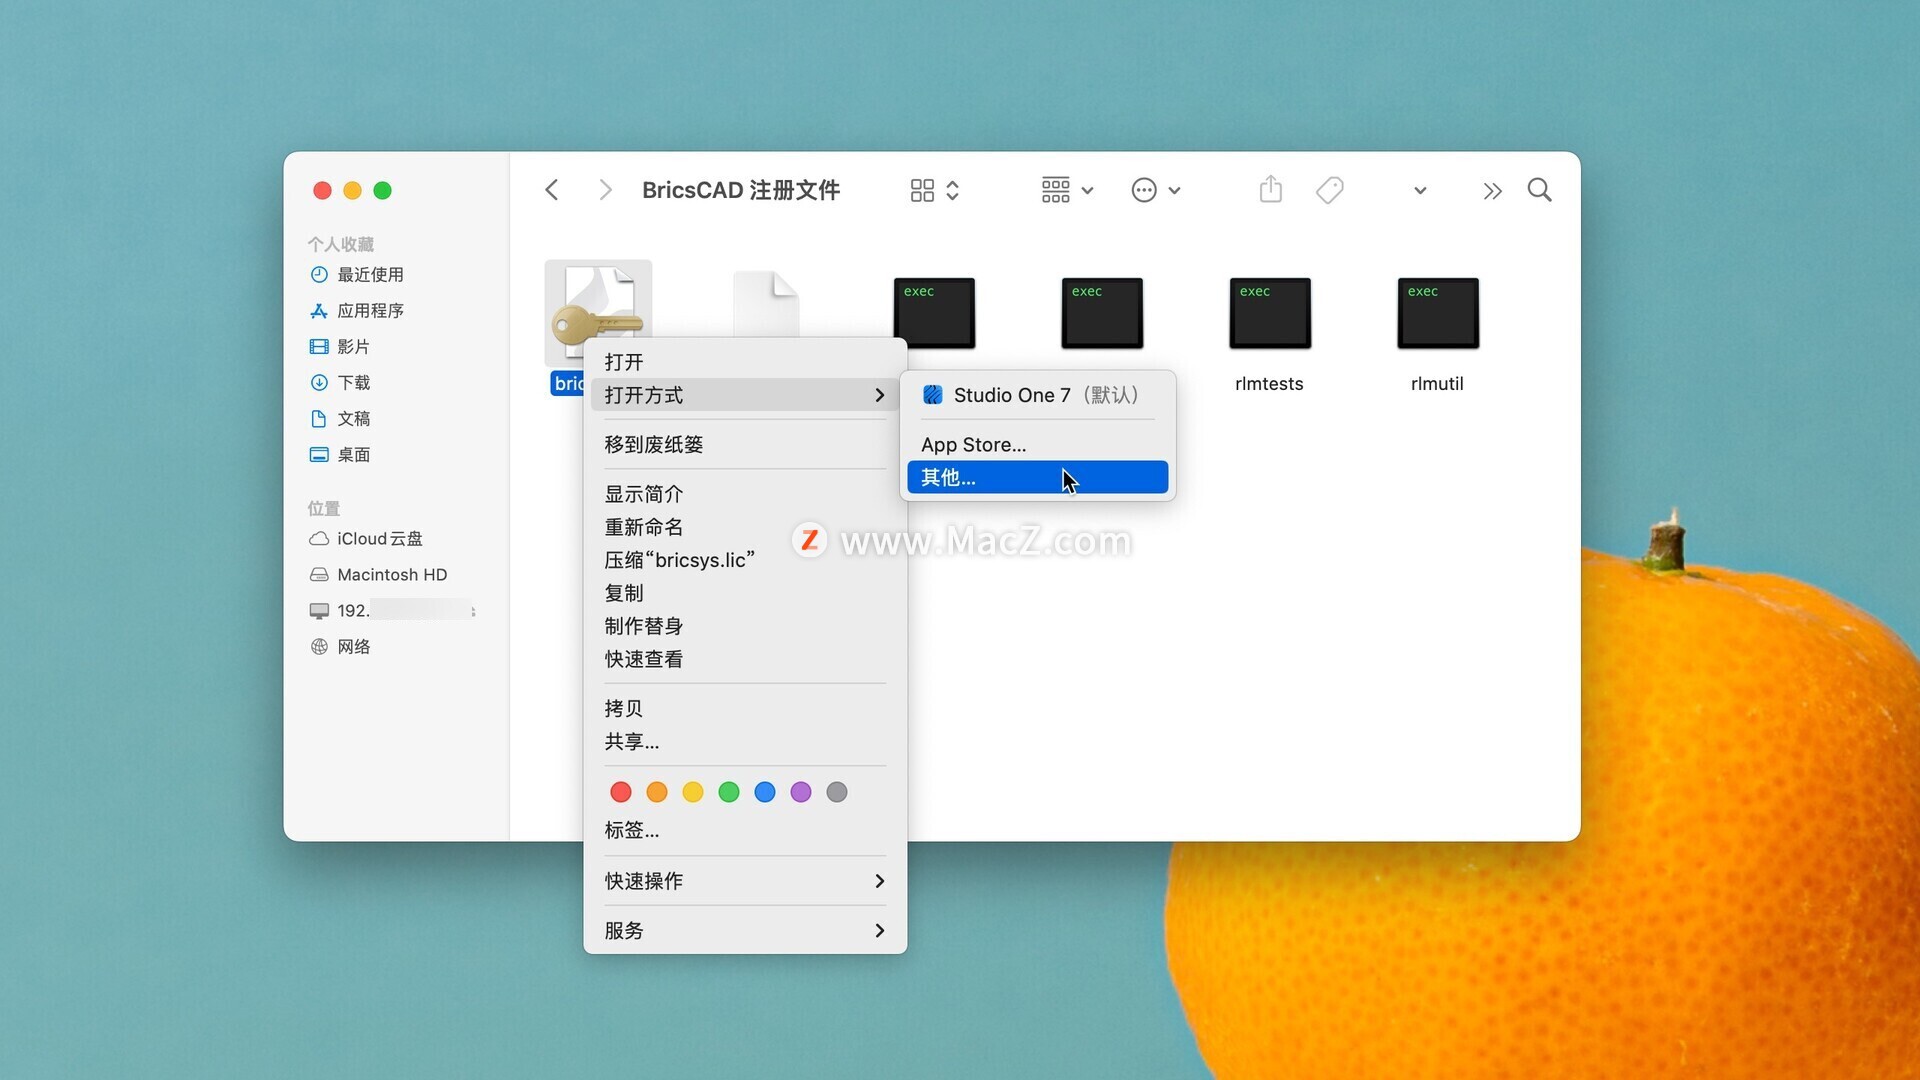Click the tag toolbar icon

tap(1330, 190)
